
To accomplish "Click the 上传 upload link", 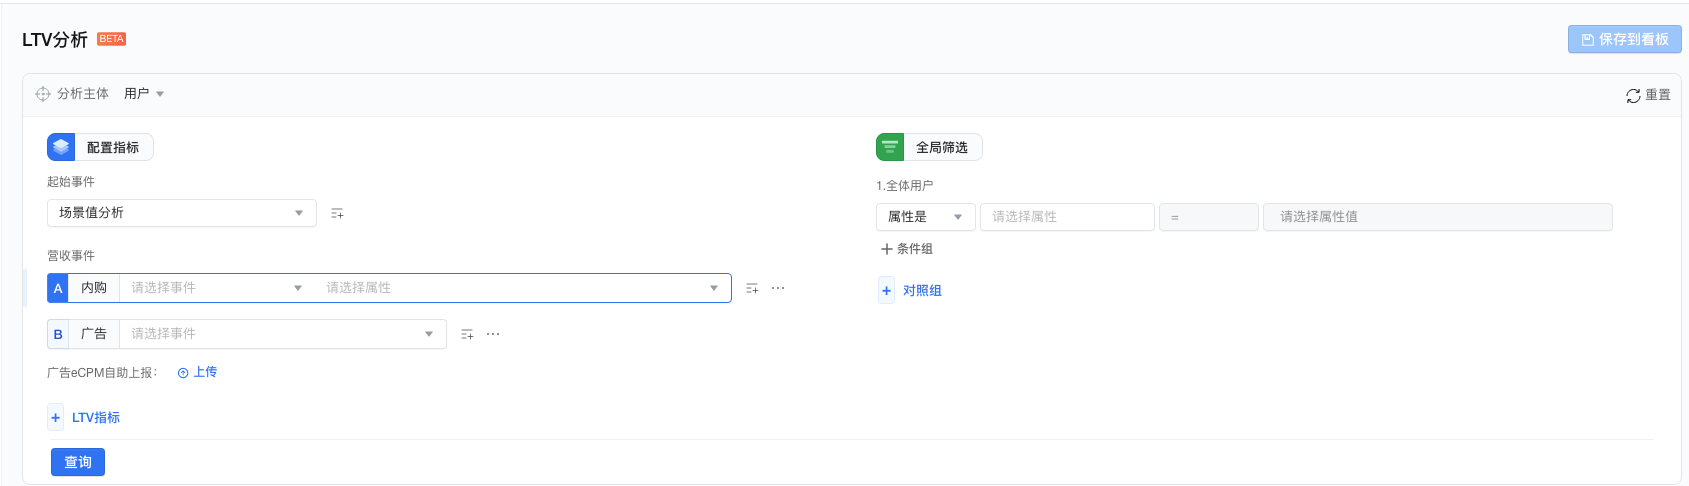I will pos(197,372).
